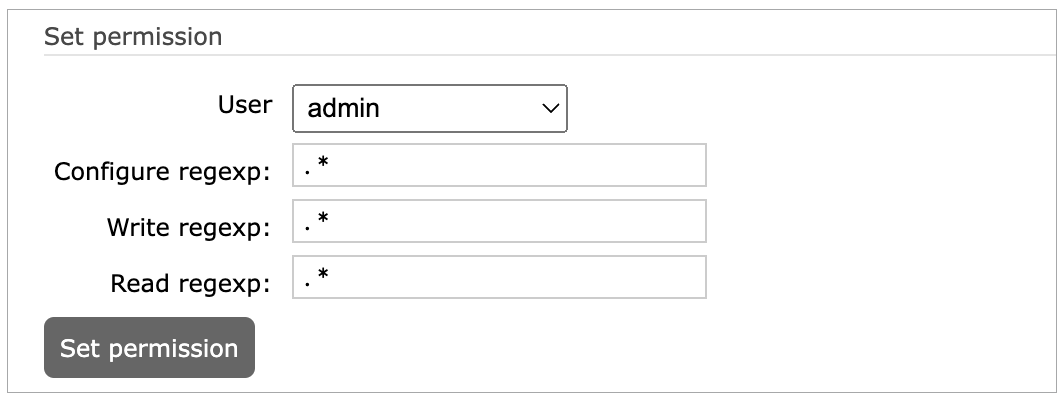The image size is (1063, 401).
Task: Click empty right end of Write regexp field
Action: pos(680,221)
